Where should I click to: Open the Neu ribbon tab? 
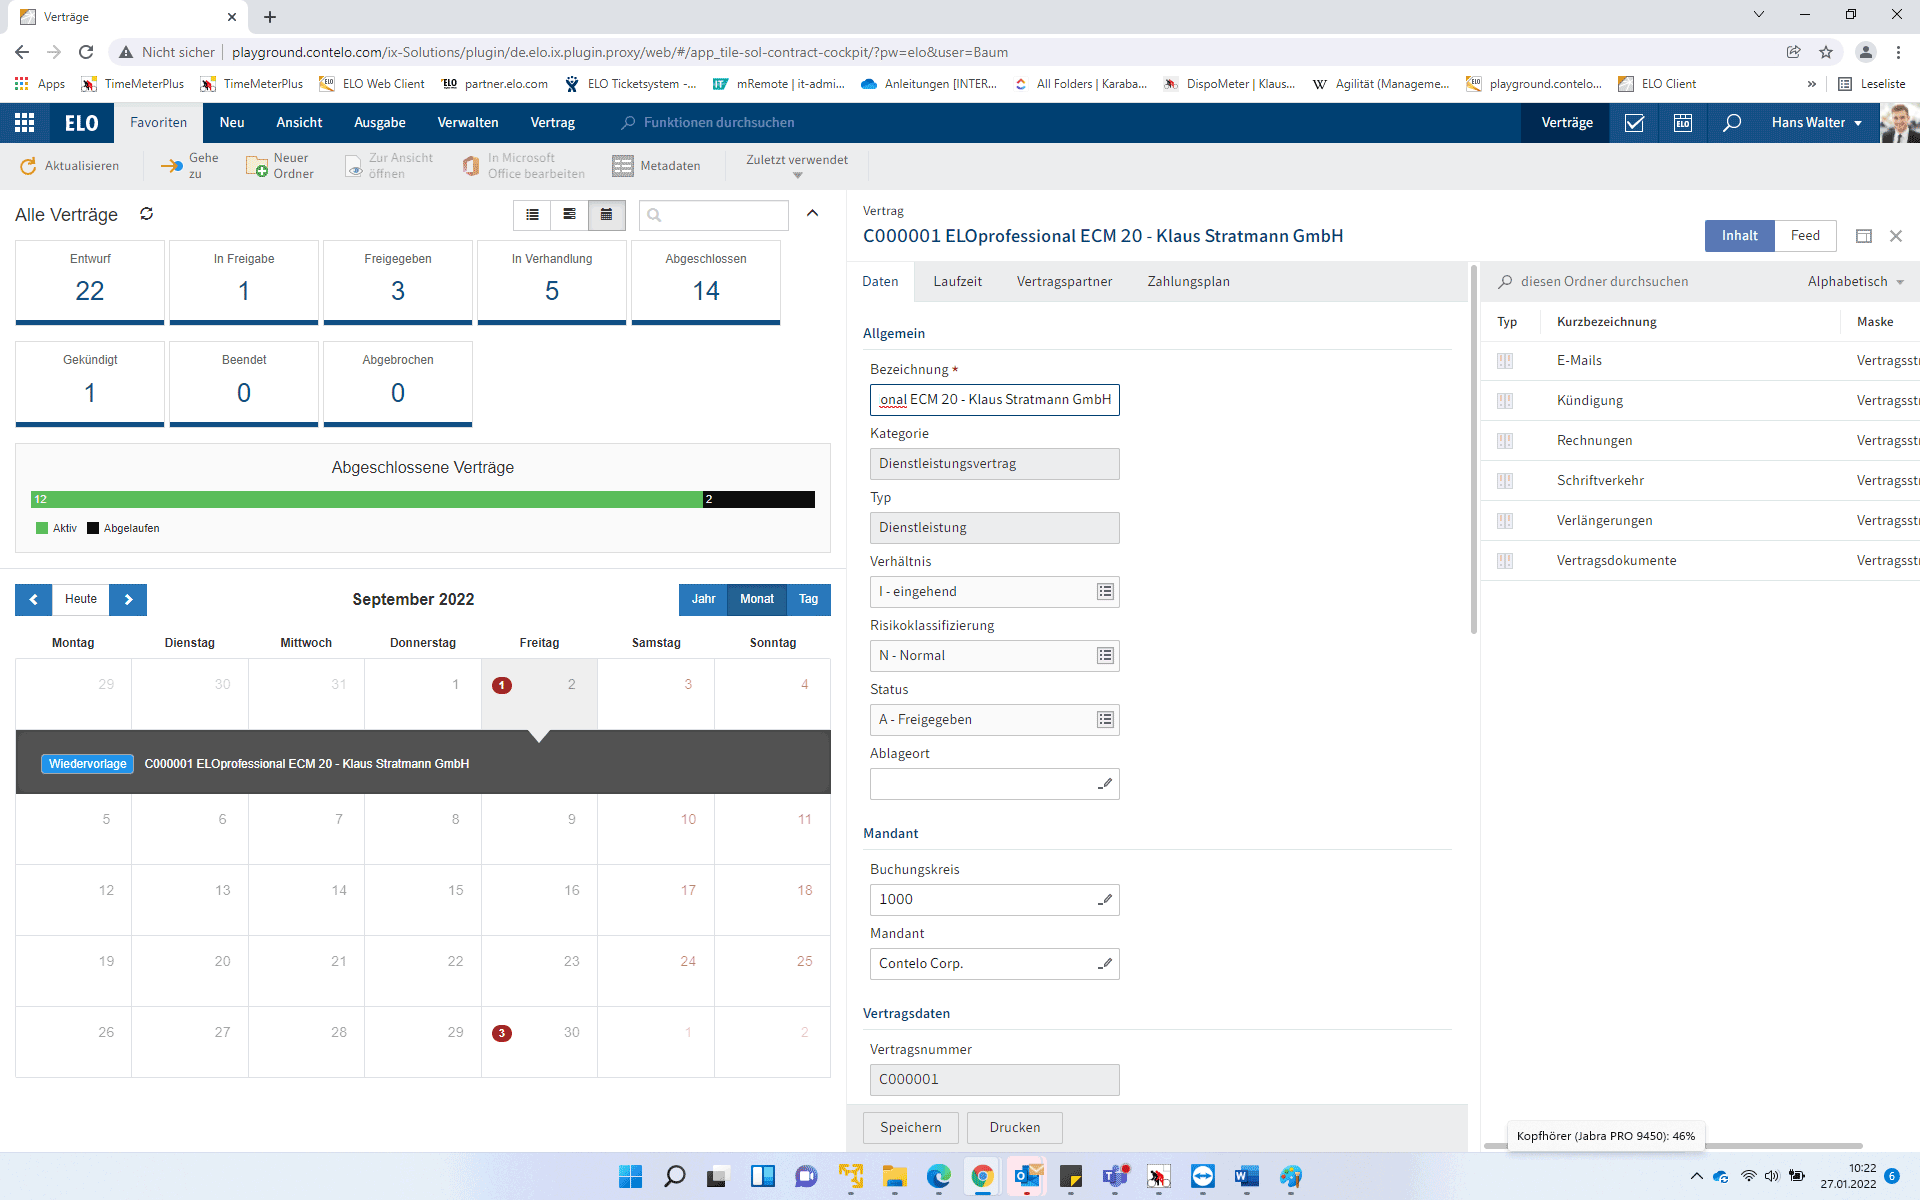(232, 122)
